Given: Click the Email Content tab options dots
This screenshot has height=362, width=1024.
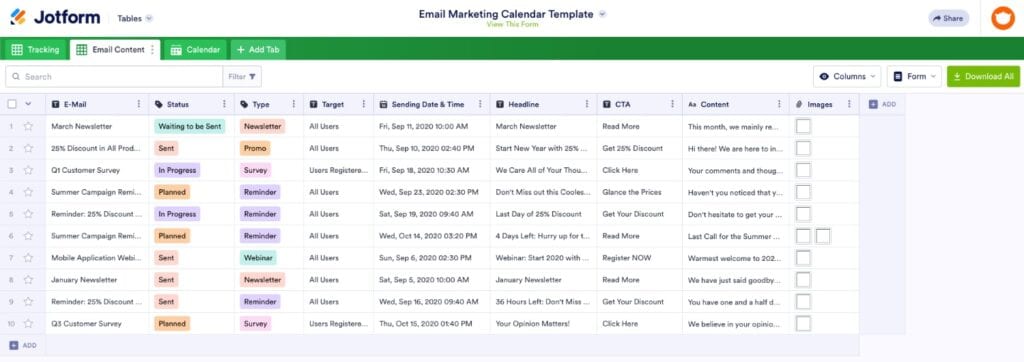Looking at the screenshot, I should pos(153,50).
